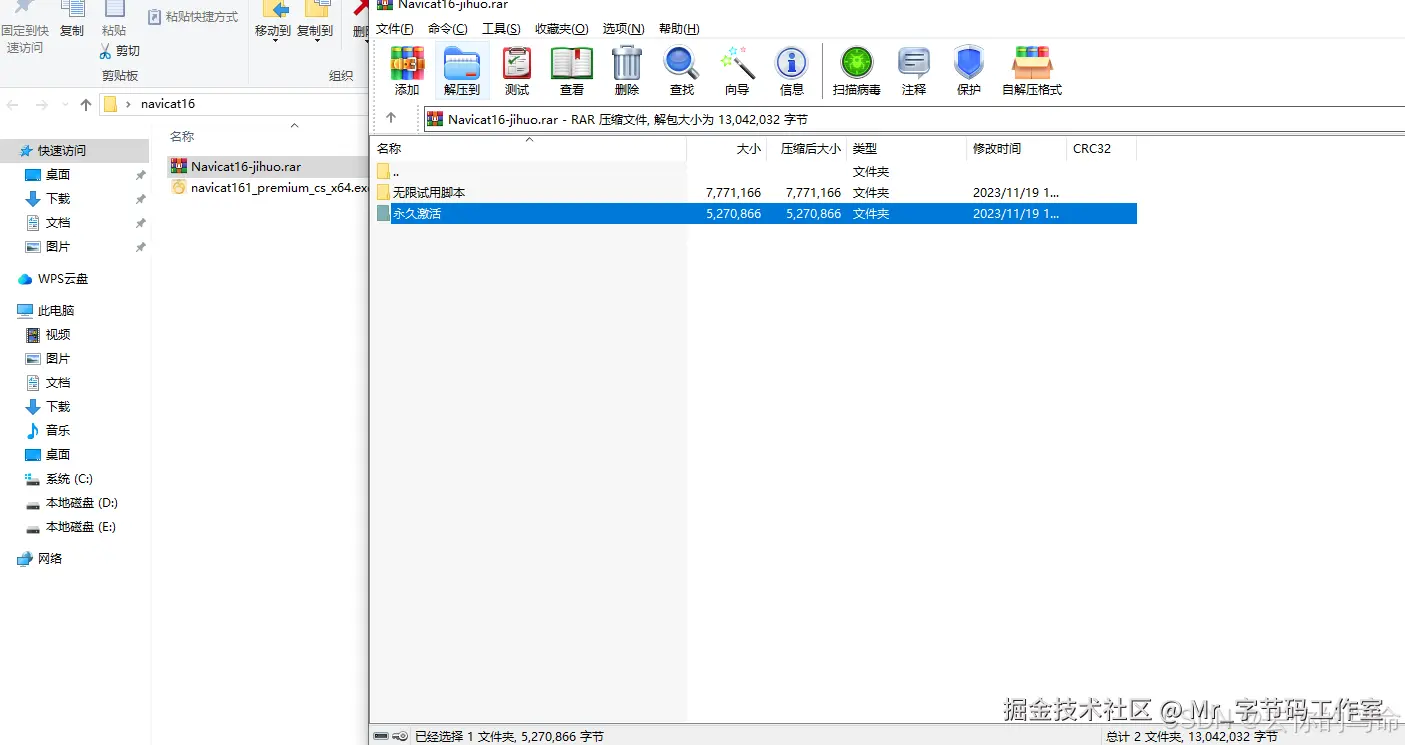The image size is (1405, 745).
Task: Open the 工具 menu in WinRAR
Action: click(500, 28)
